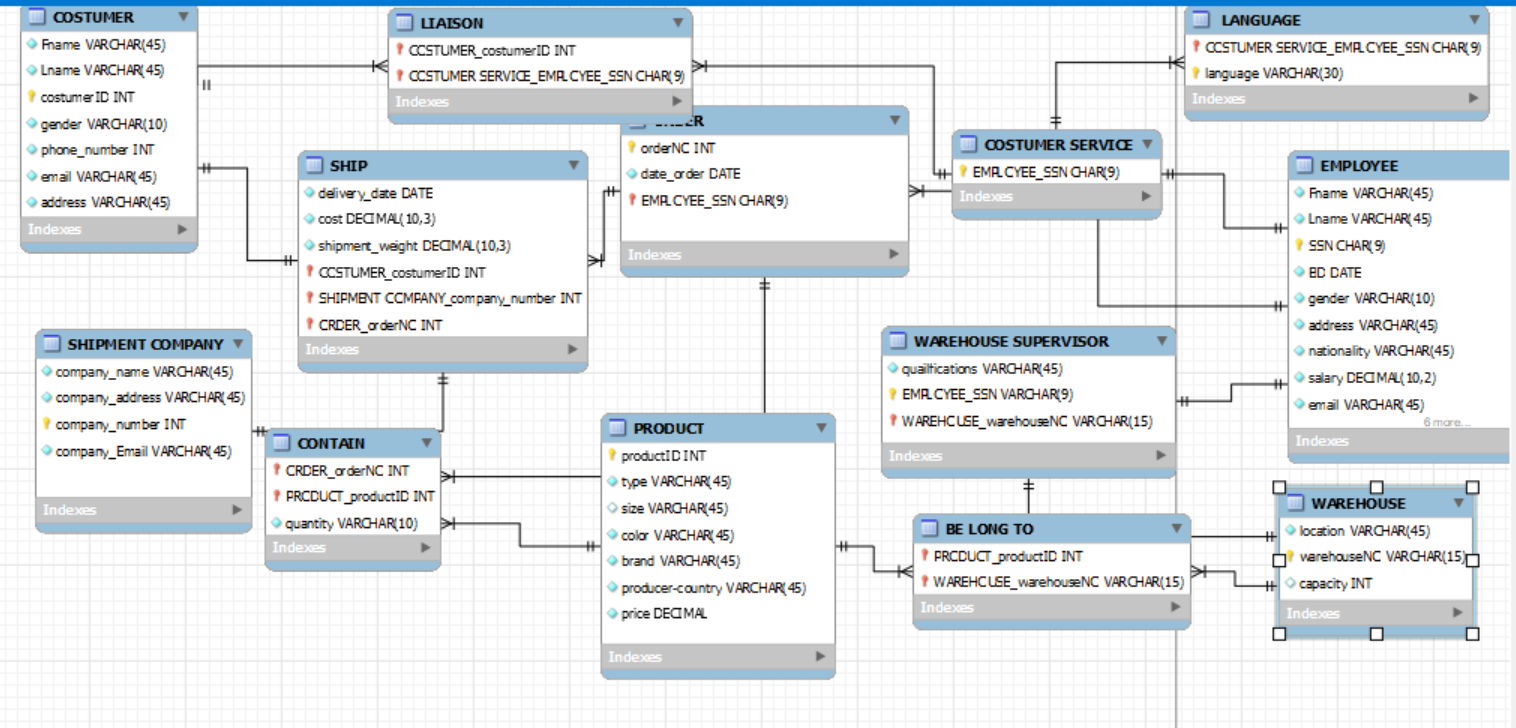Click the CONTAIN table icon

point(281,443)
